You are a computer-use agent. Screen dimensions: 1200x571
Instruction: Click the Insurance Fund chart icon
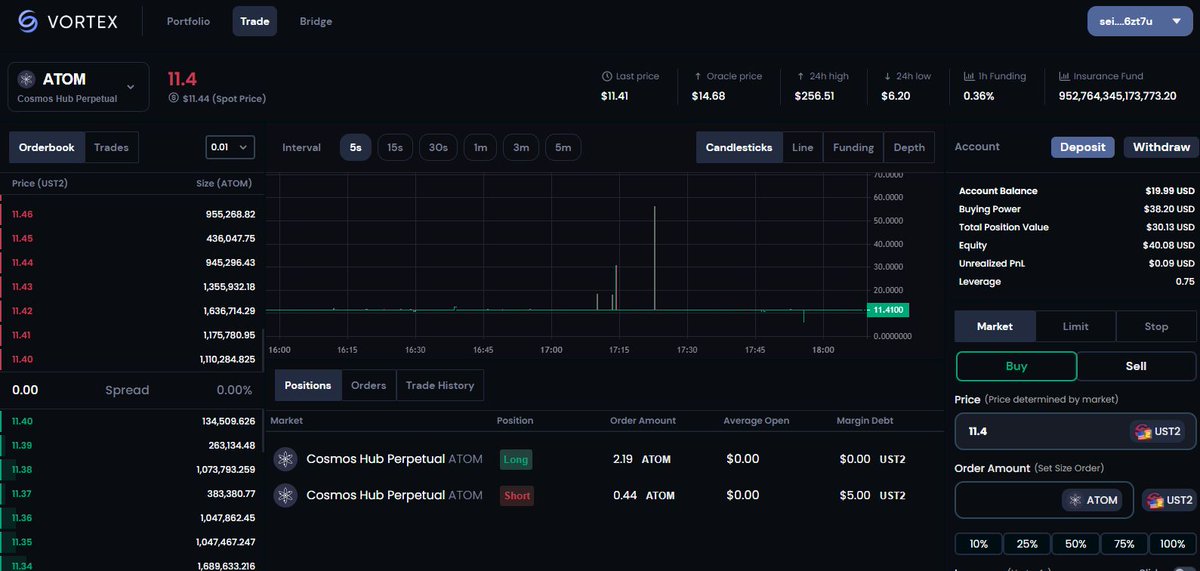1064,76
